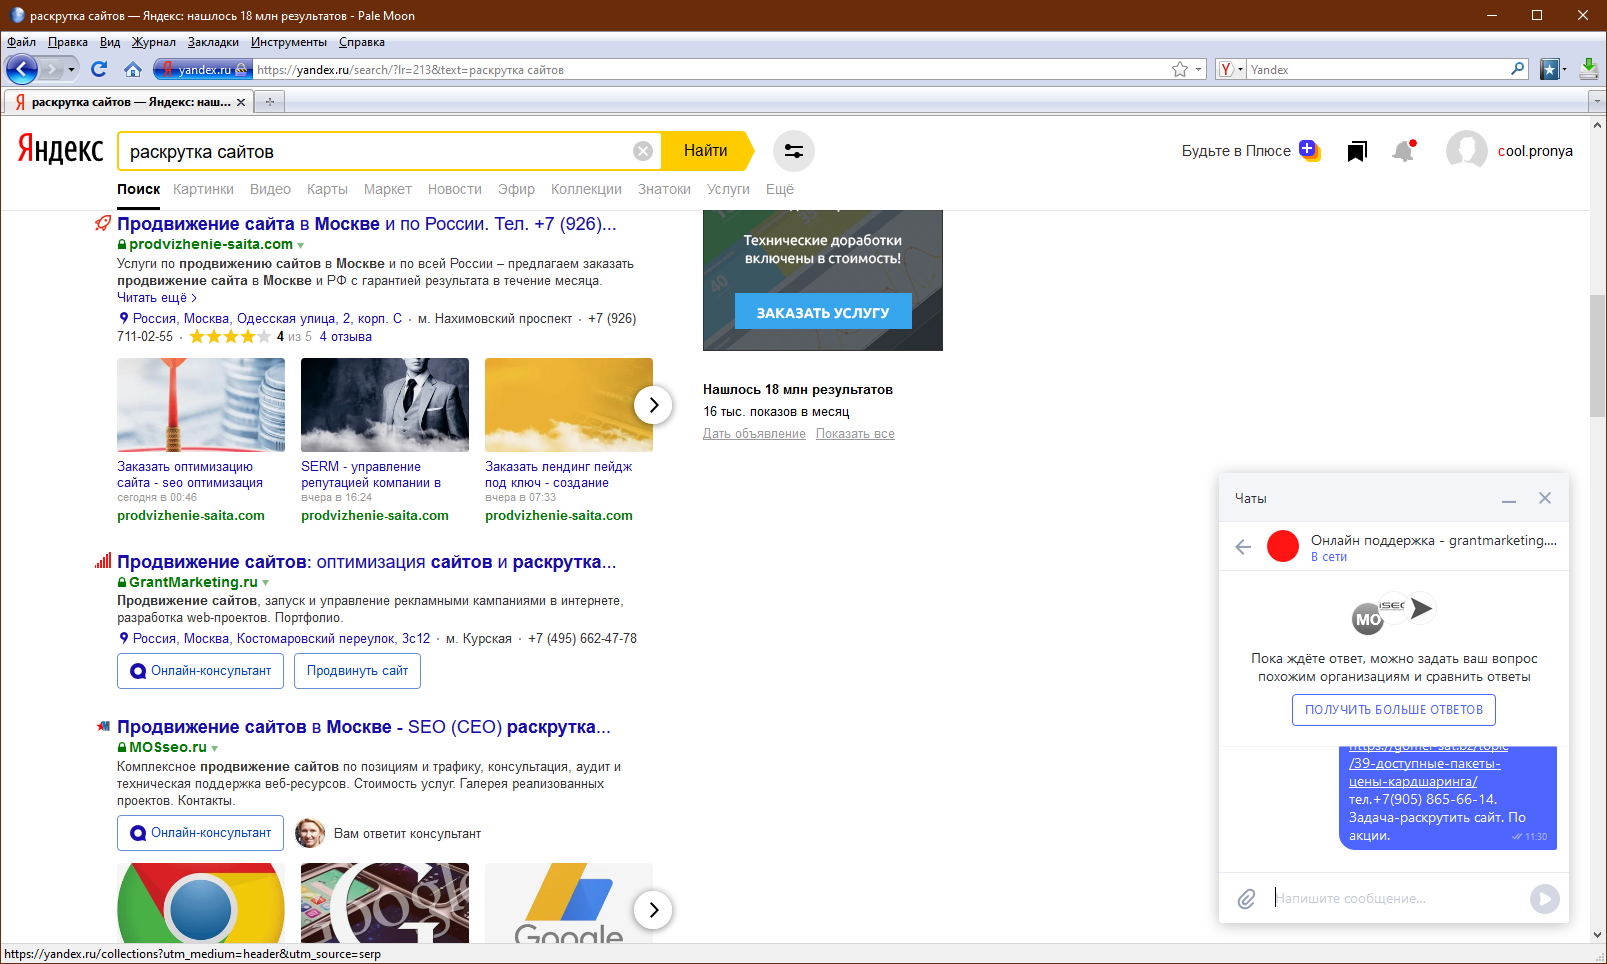Open notifications bell icon
Image resolution: width=1607 pixels, height=964 pixels.
[1404, 151]
